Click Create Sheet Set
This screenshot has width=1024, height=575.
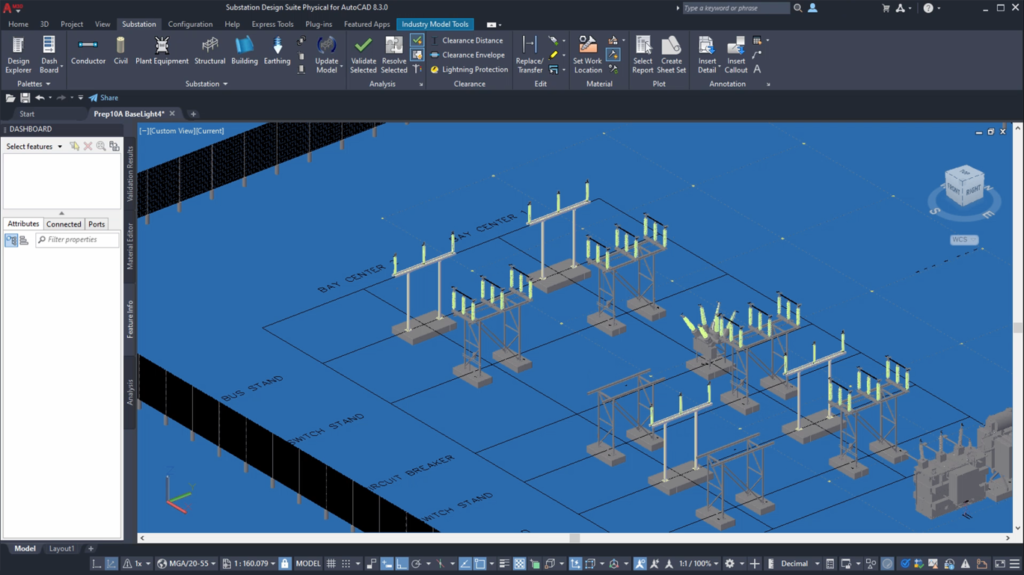coord(671,54)
